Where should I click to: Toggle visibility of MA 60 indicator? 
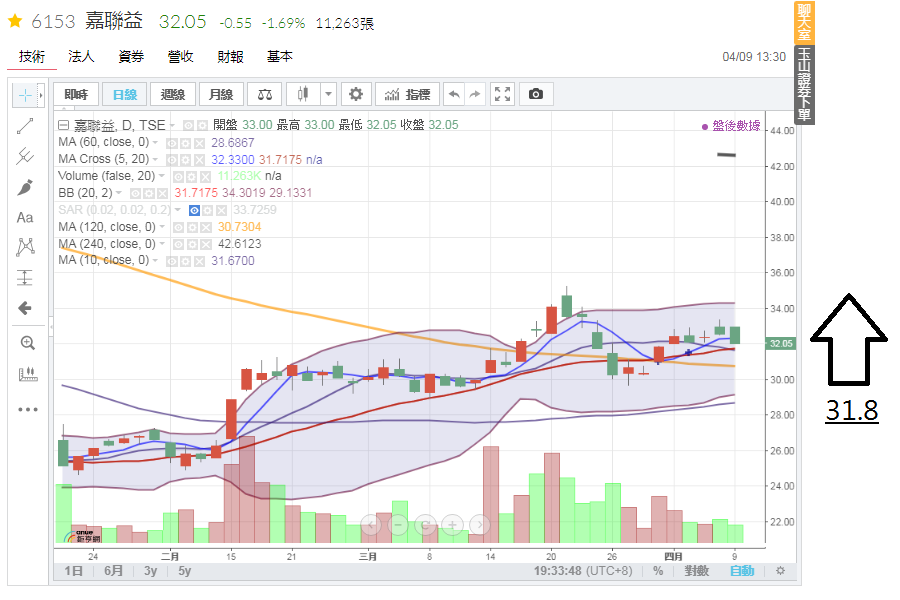(x=172, y=143)
